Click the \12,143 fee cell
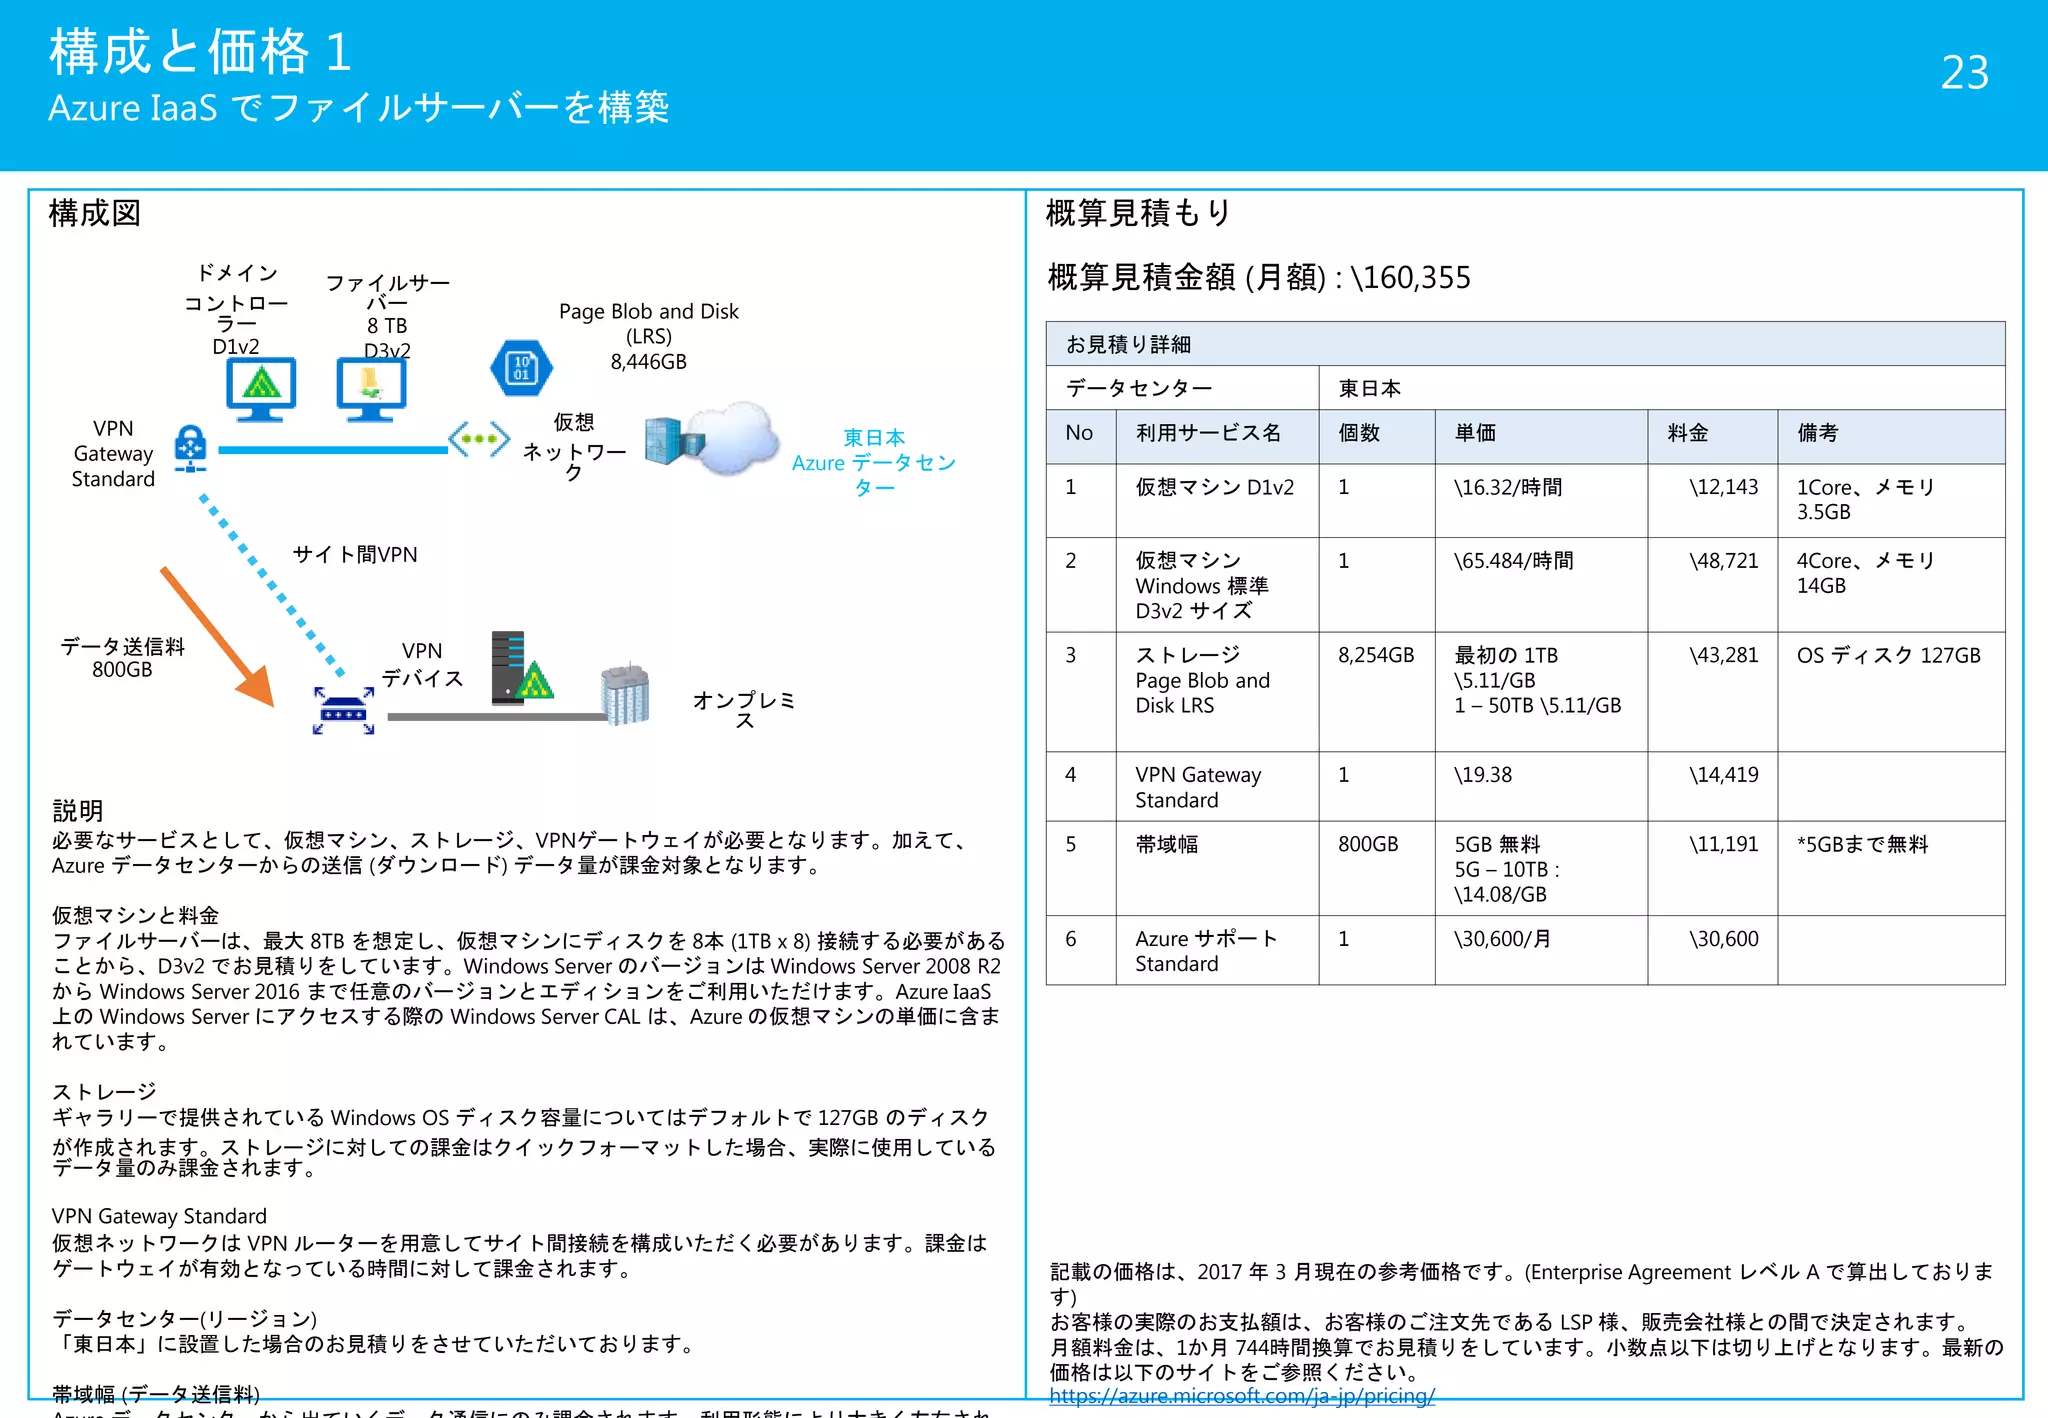This screenshot has width=2048, height=1418. coord(1713,500)
